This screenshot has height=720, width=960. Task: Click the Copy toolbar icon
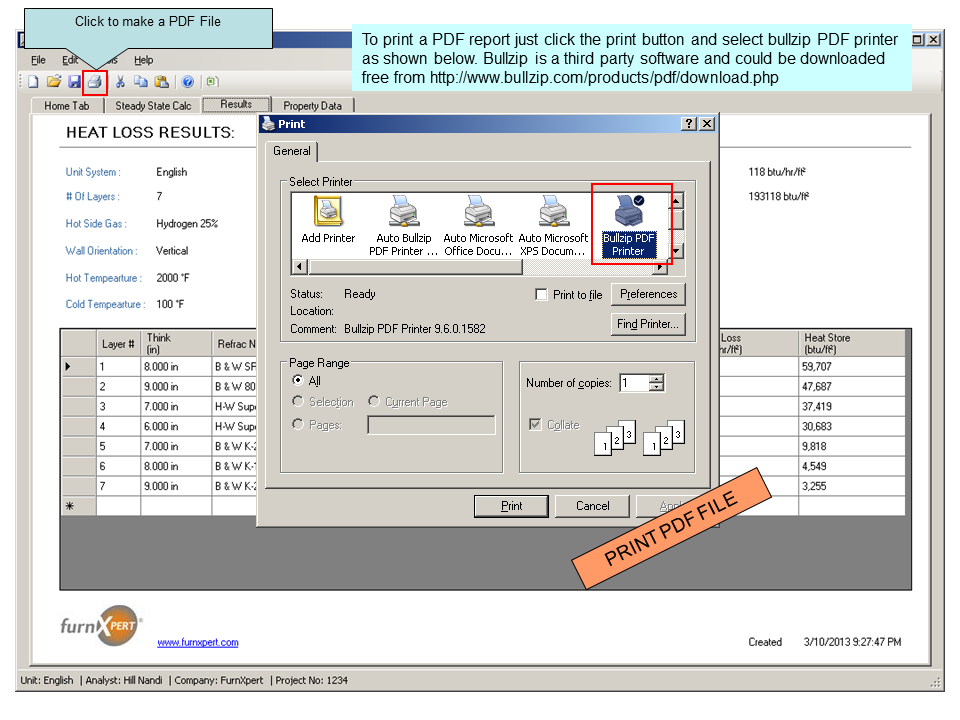tap(141, 82)
